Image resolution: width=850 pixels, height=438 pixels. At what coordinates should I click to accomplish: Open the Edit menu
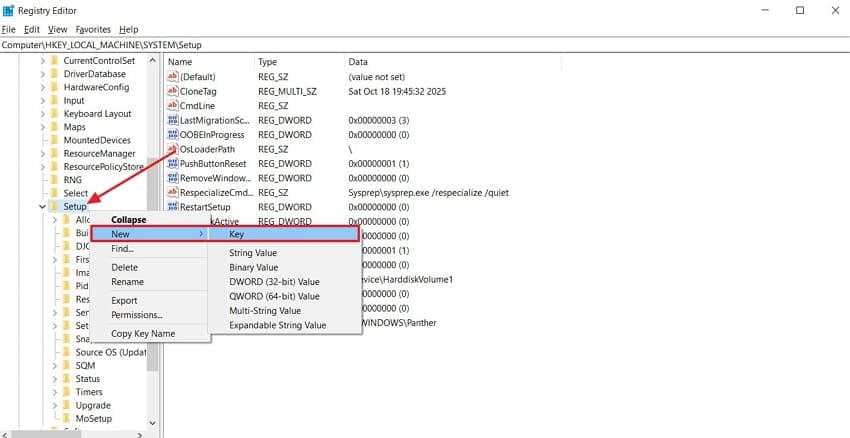(x=32, y=29)
